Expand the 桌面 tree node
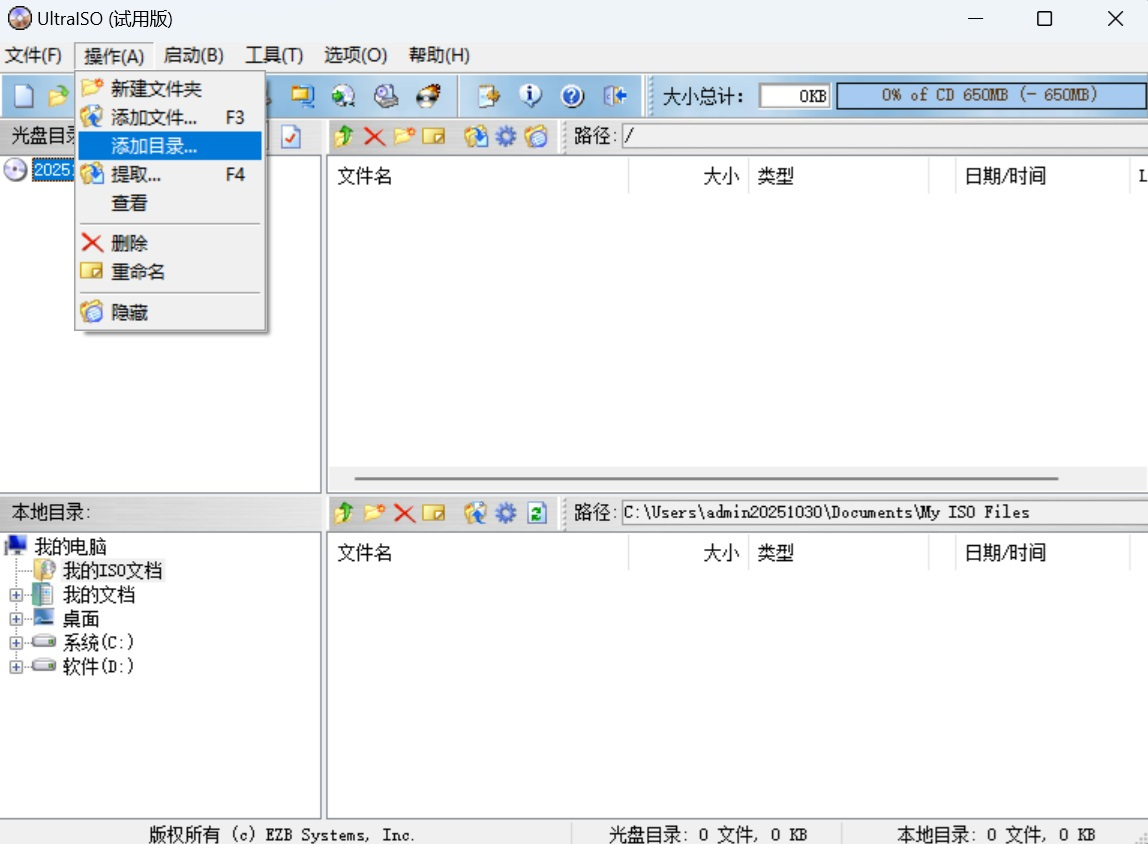 coord(16,619)
